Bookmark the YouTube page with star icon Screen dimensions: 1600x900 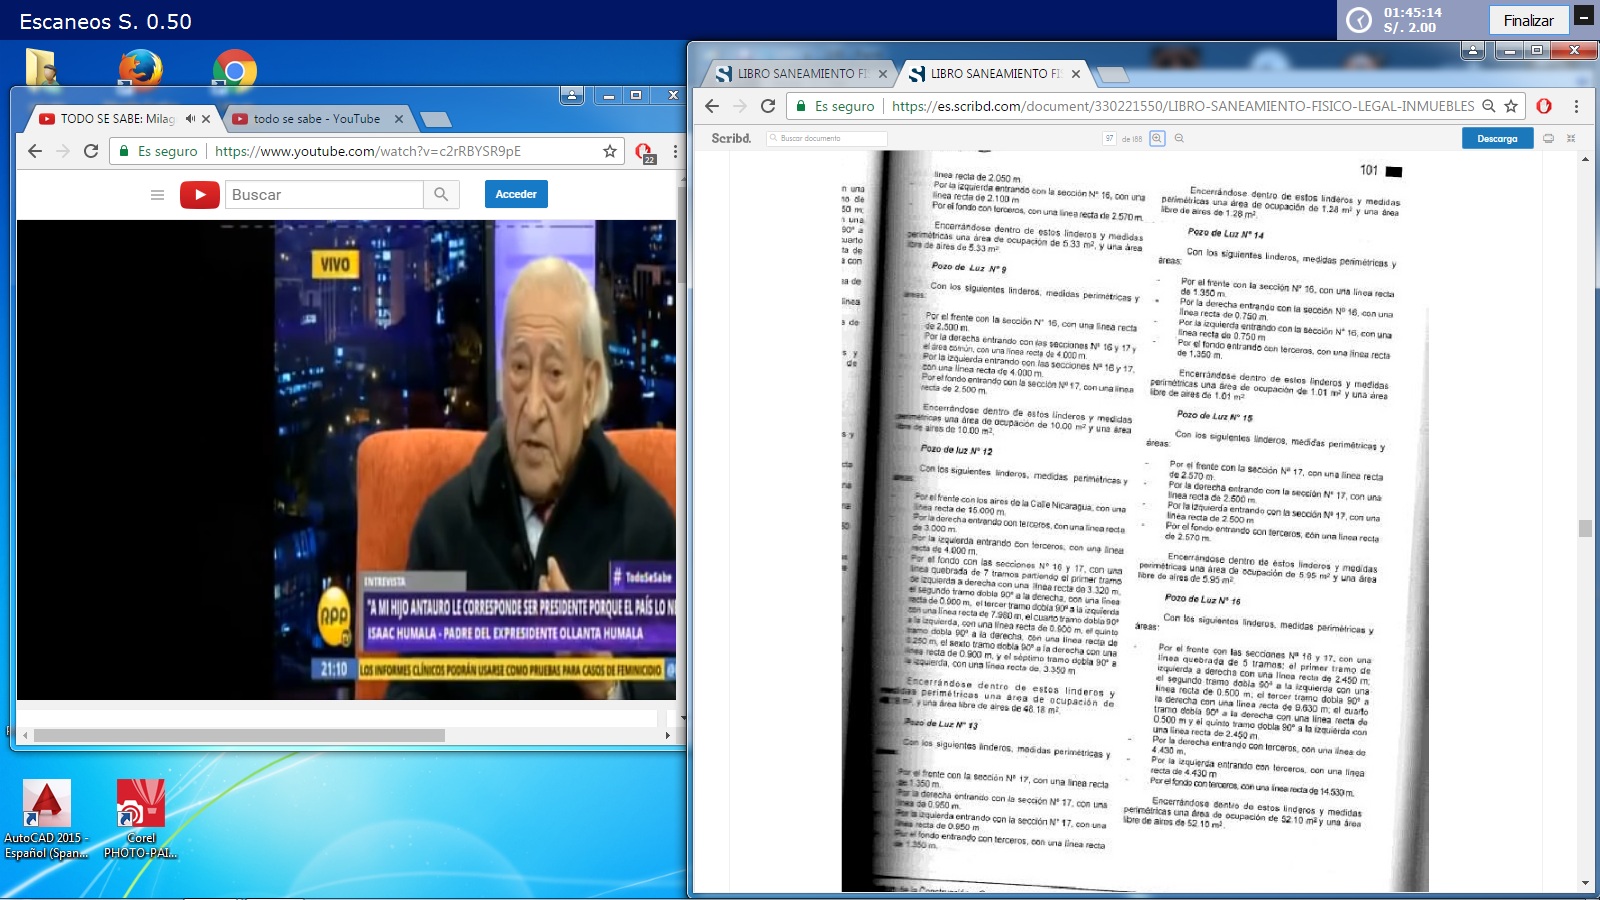609,151
